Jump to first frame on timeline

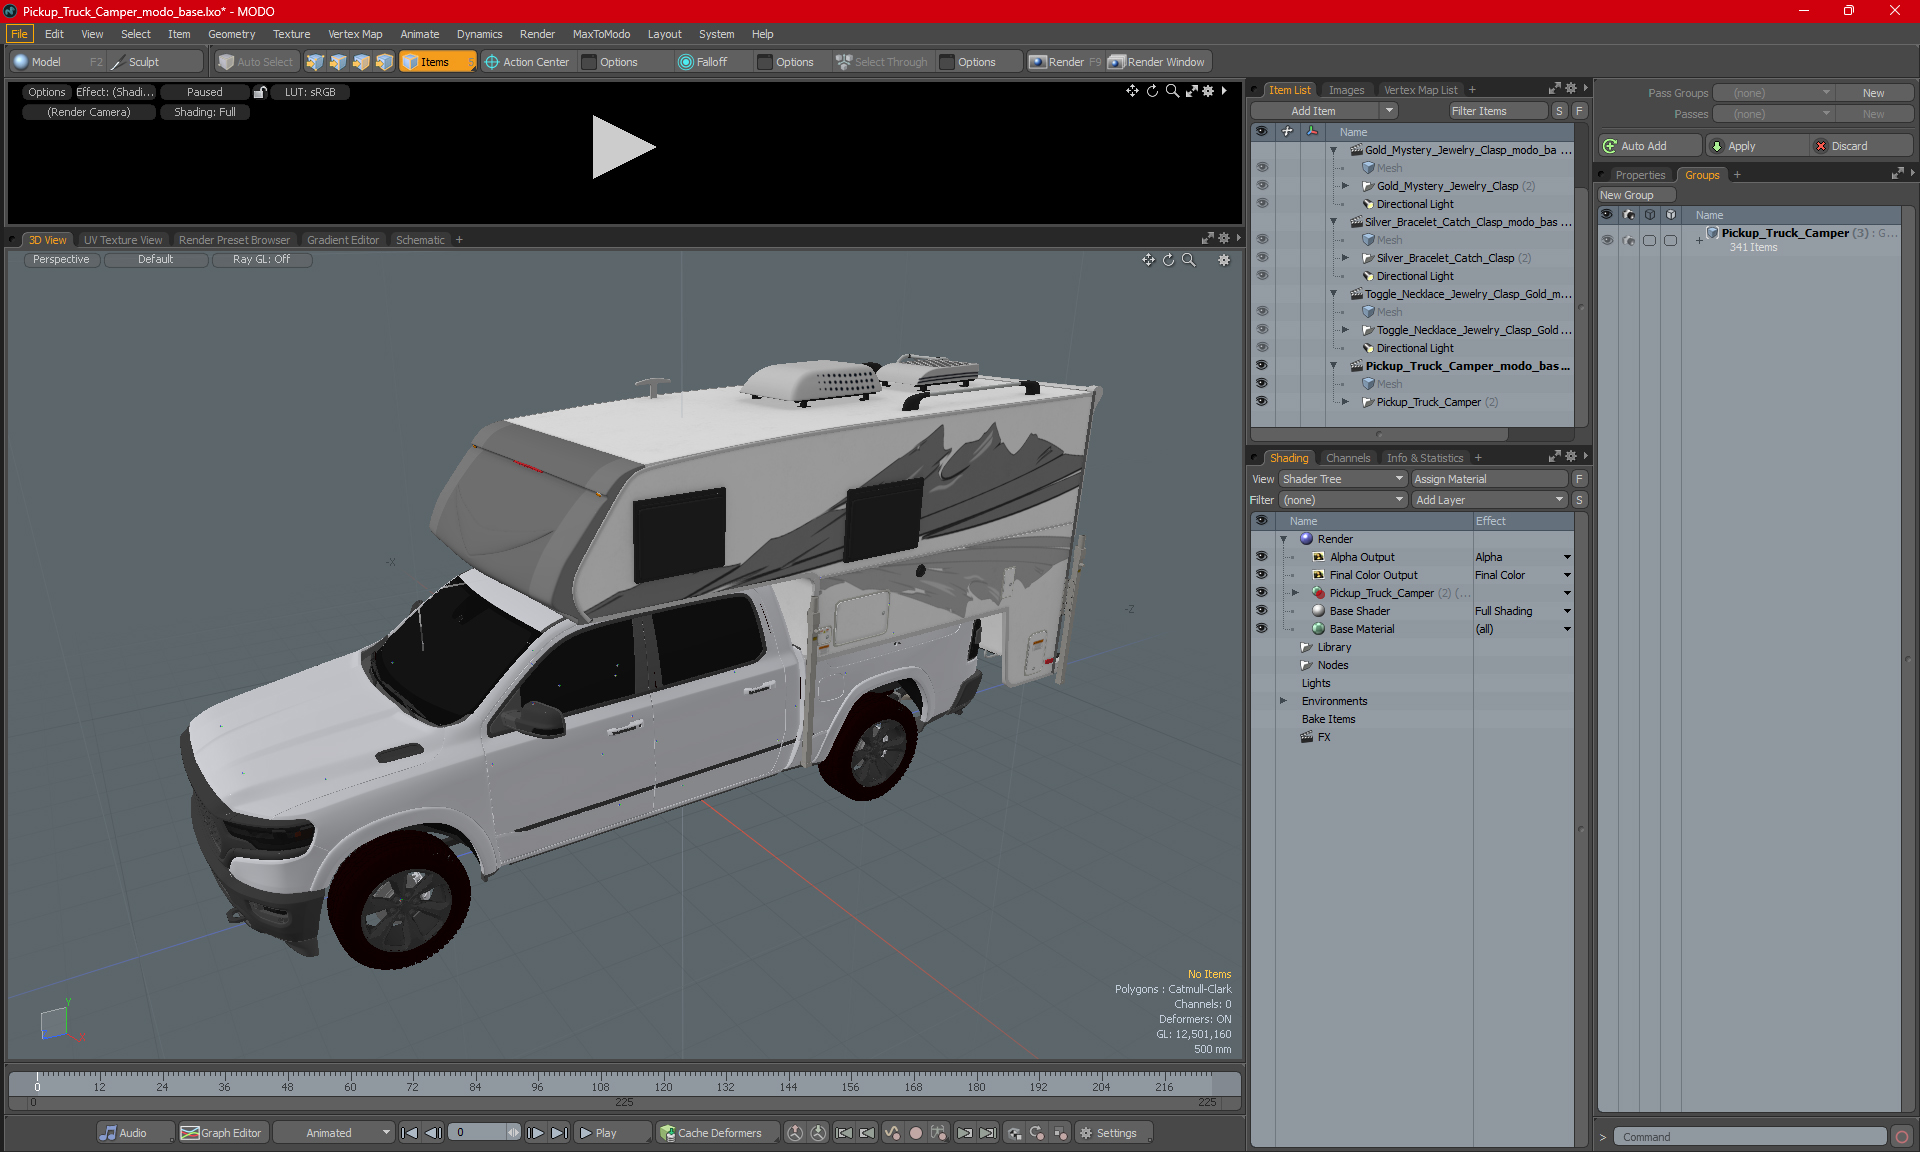(x=409, y=1133)
